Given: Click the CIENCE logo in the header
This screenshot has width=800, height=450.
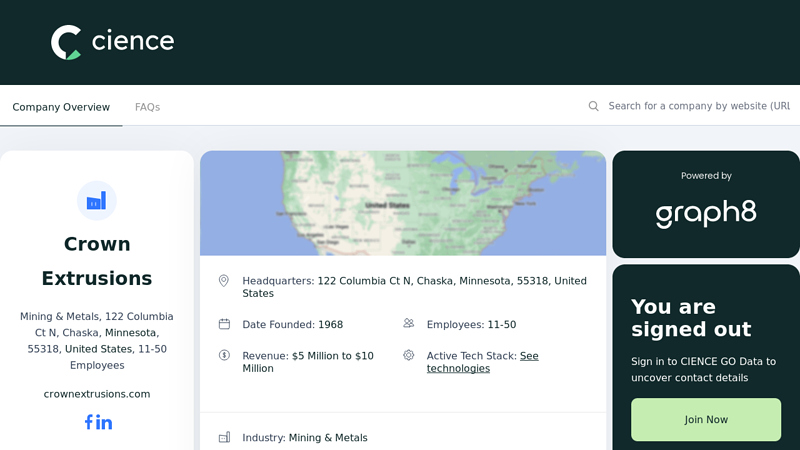Looking at the screenshot, I should (112, 42).
